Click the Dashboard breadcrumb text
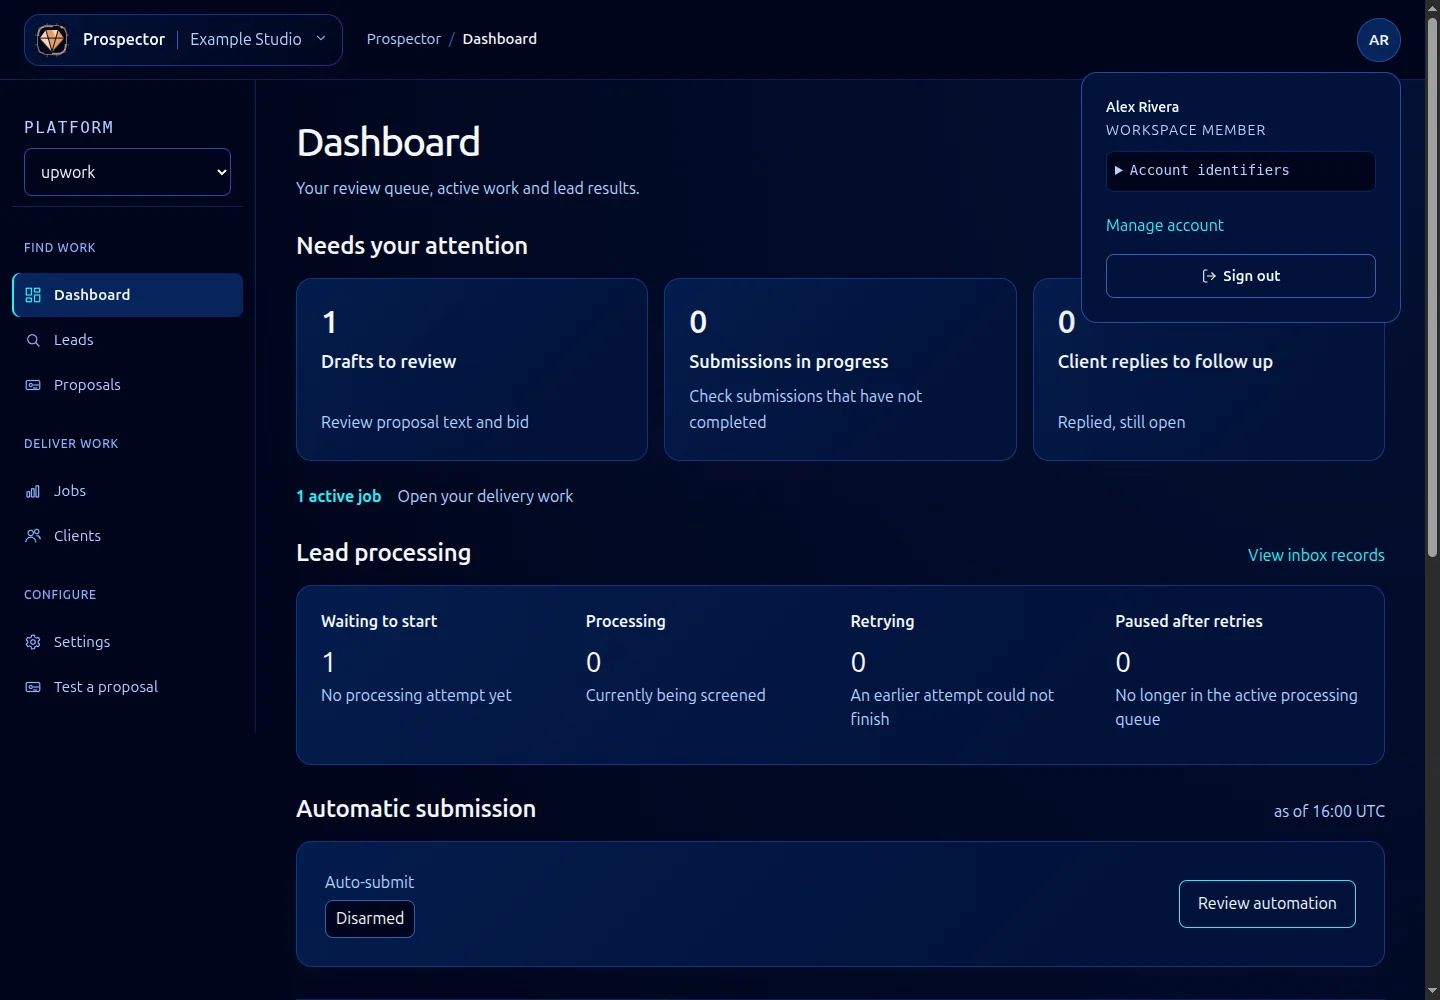Image resolution: width=1440 pixels, height=1000 pixels. tap(499, 39)
